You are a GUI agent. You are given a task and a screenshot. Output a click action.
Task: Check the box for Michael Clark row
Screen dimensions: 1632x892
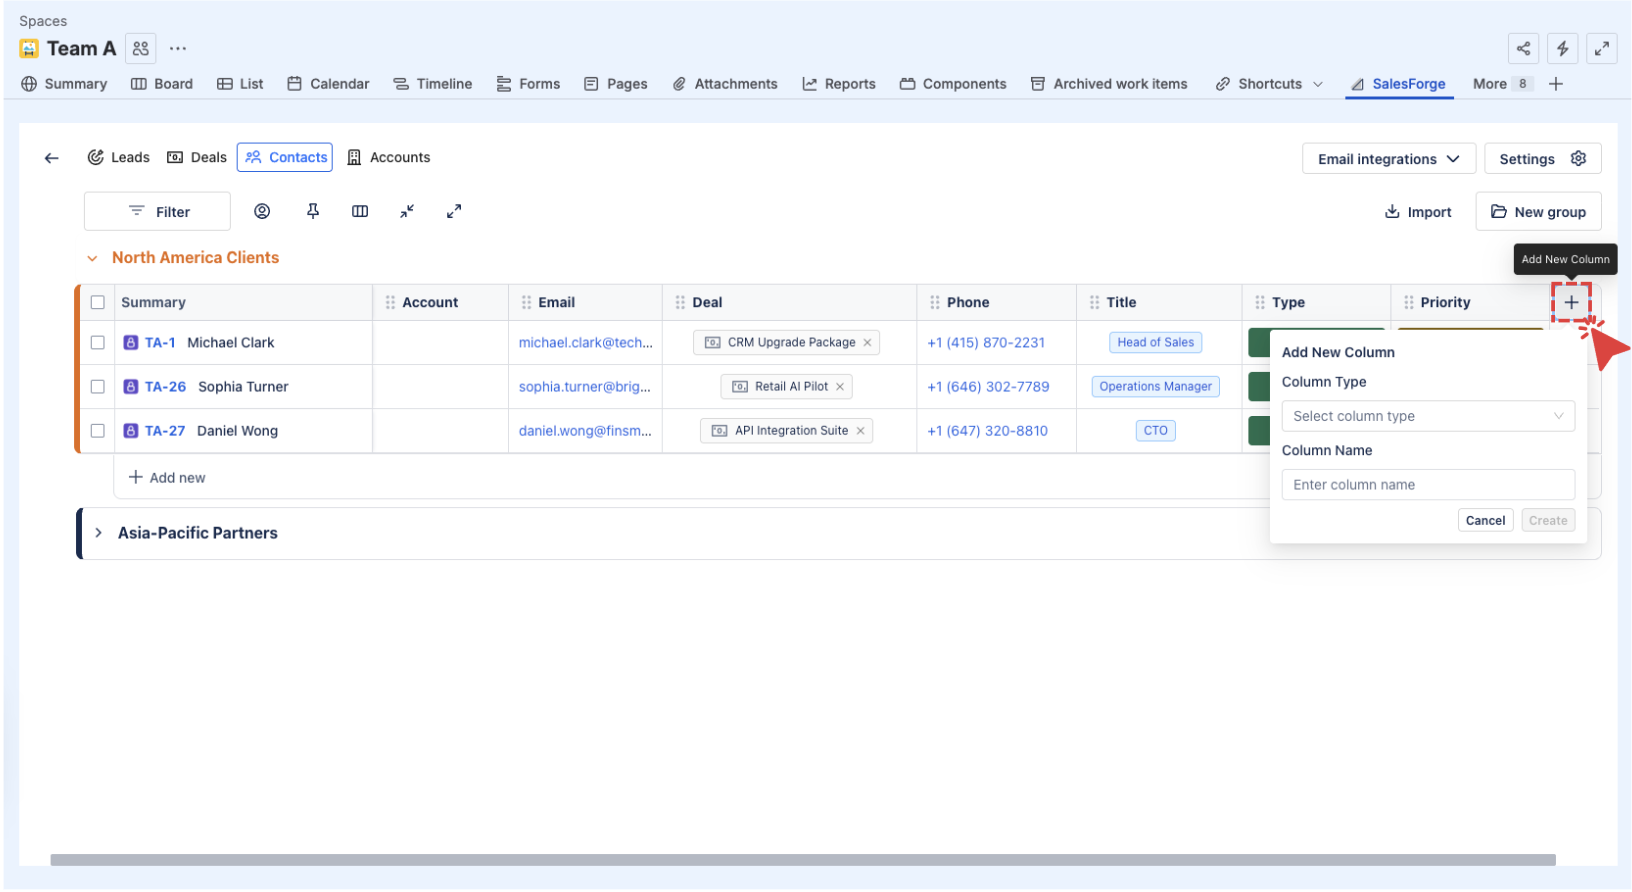[98, 343]
